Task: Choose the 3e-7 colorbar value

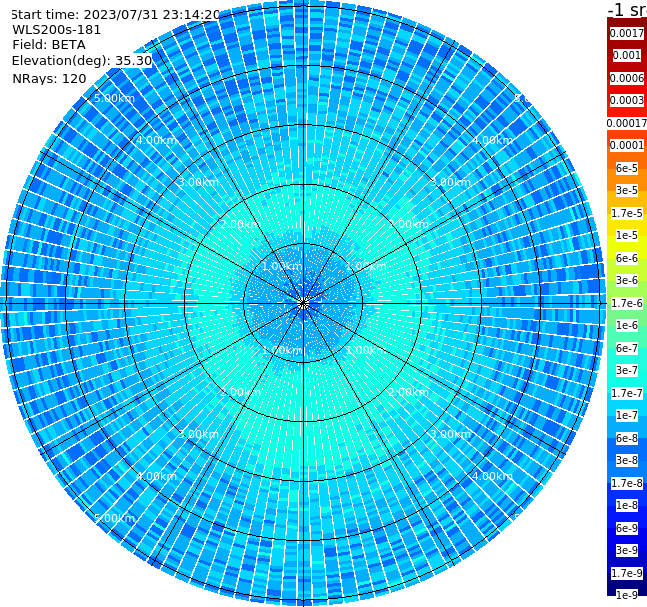Action: pos(627,370)
